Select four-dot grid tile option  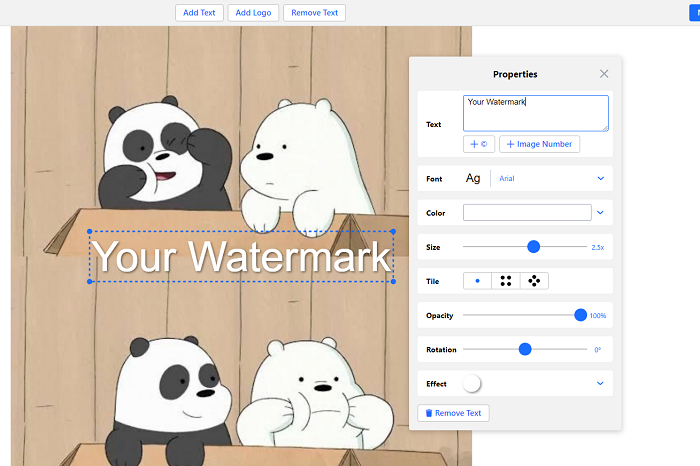506,281
